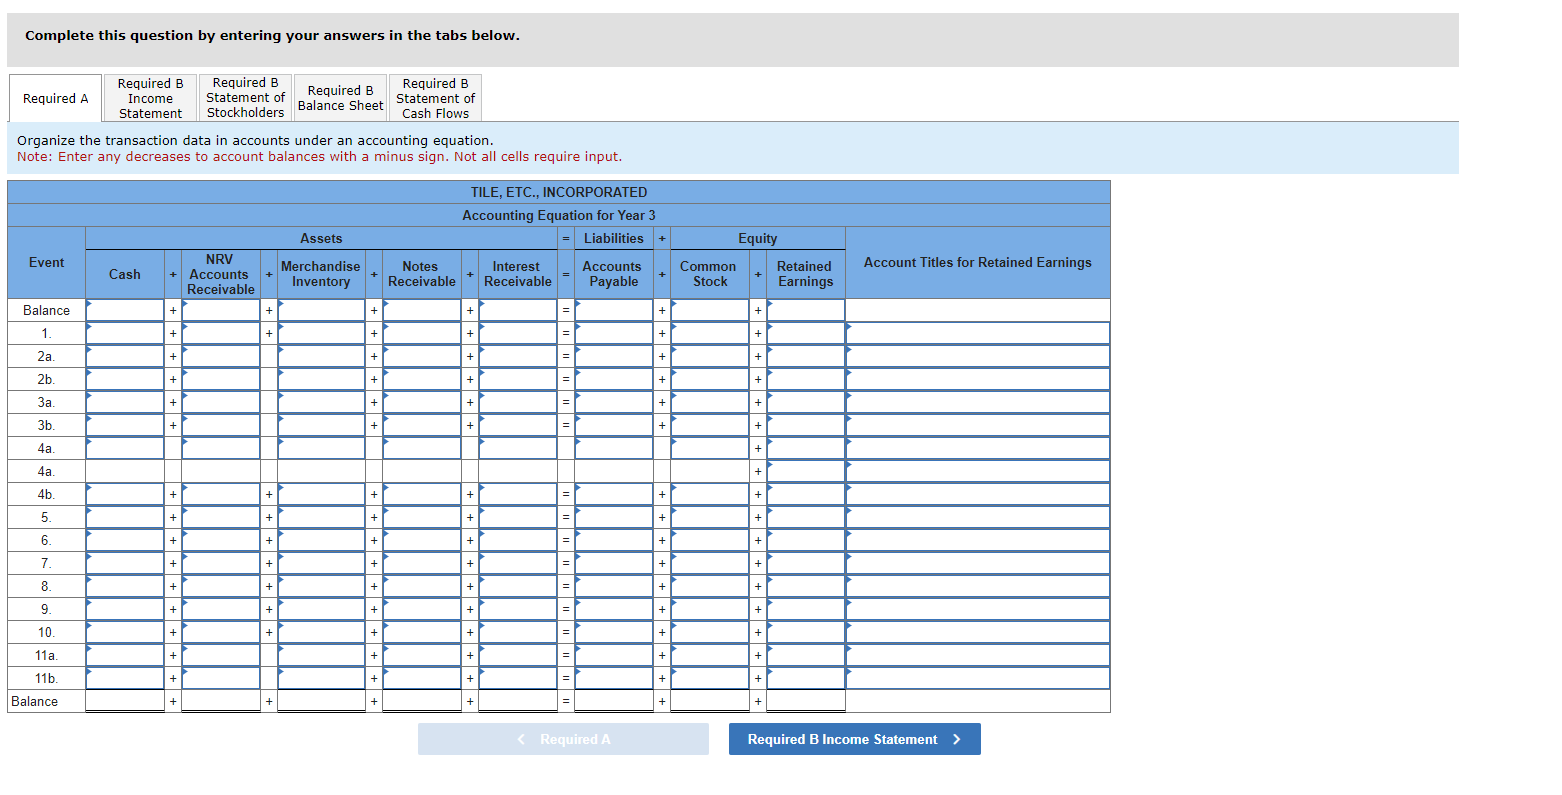Click the 'Interest Receivable' column header
Viewport: 1562px width, 795px height.
click(x=517, y=274)
